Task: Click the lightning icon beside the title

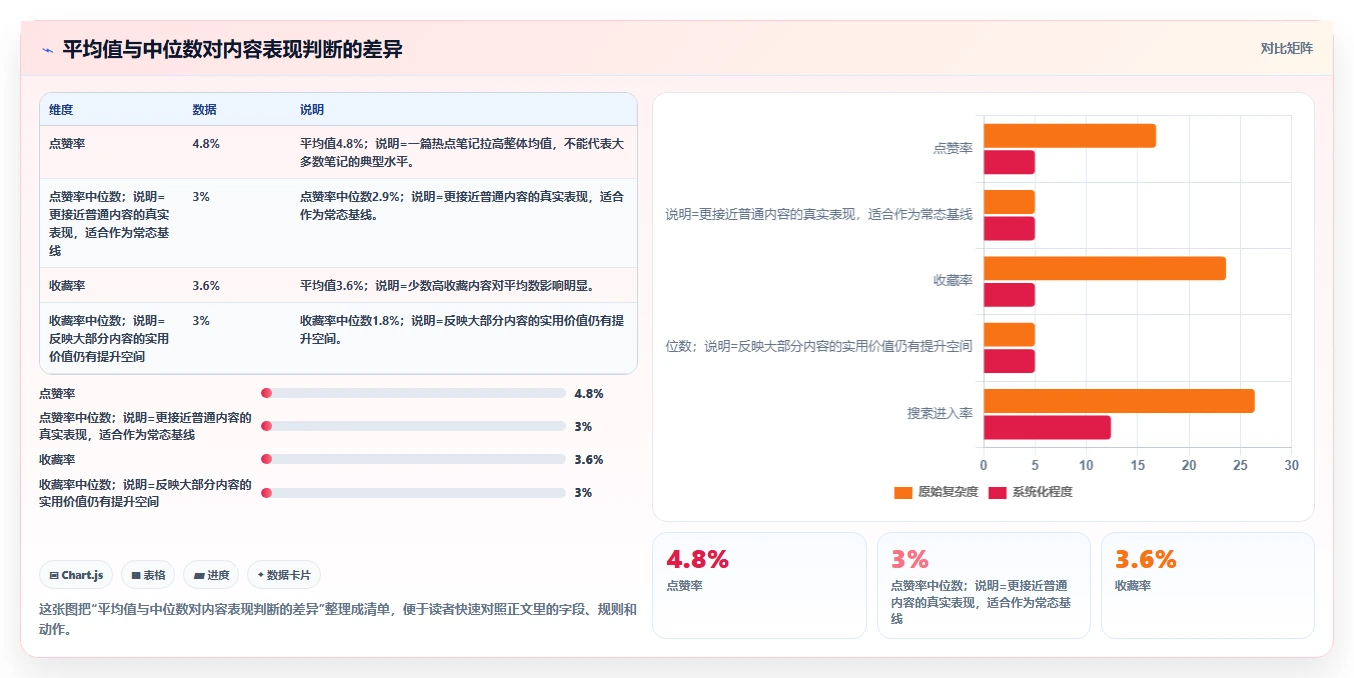Action: click(x=47, y=50)
